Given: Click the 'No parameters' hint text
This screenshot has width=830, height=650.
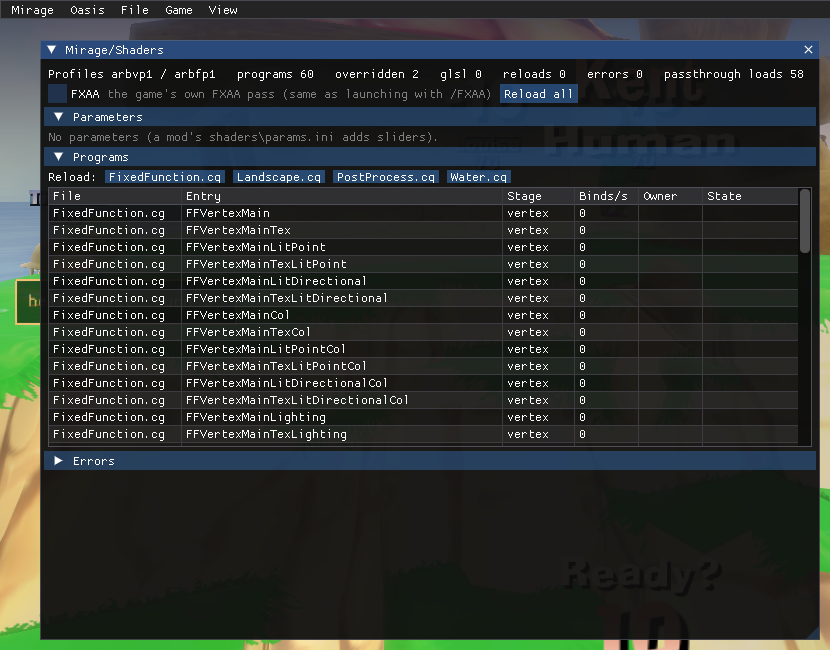Looking at the screenshot, I should (243, 137).
